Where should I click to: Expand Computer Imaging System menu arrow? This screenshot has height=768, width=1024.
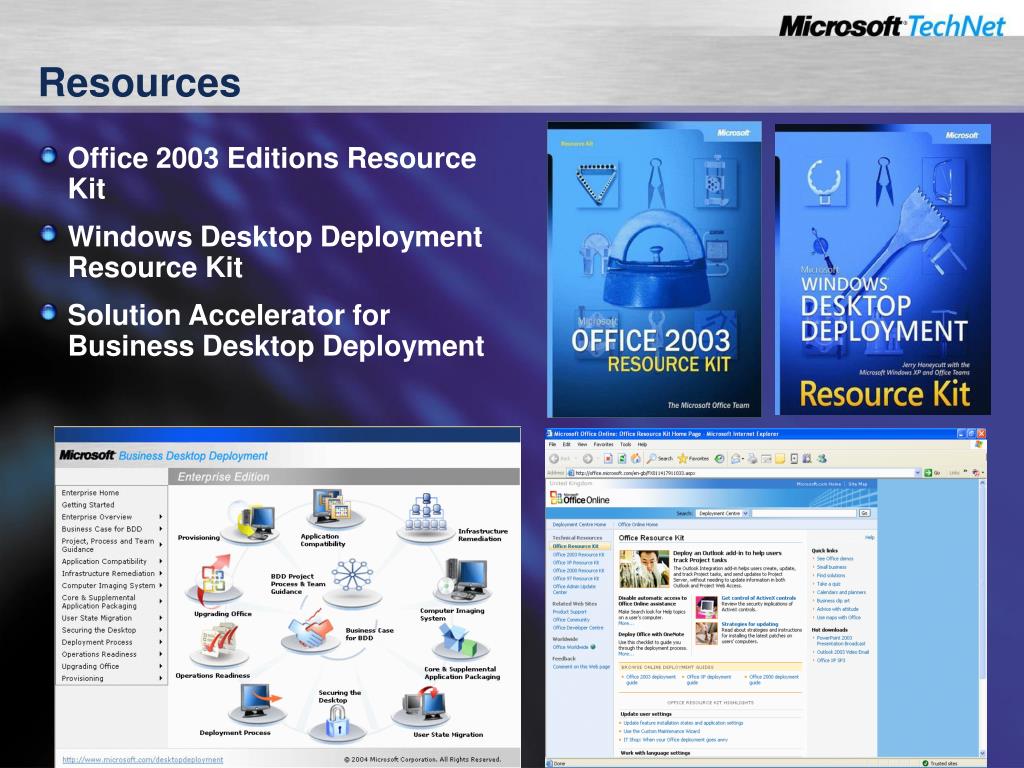[x=161, y=586]
